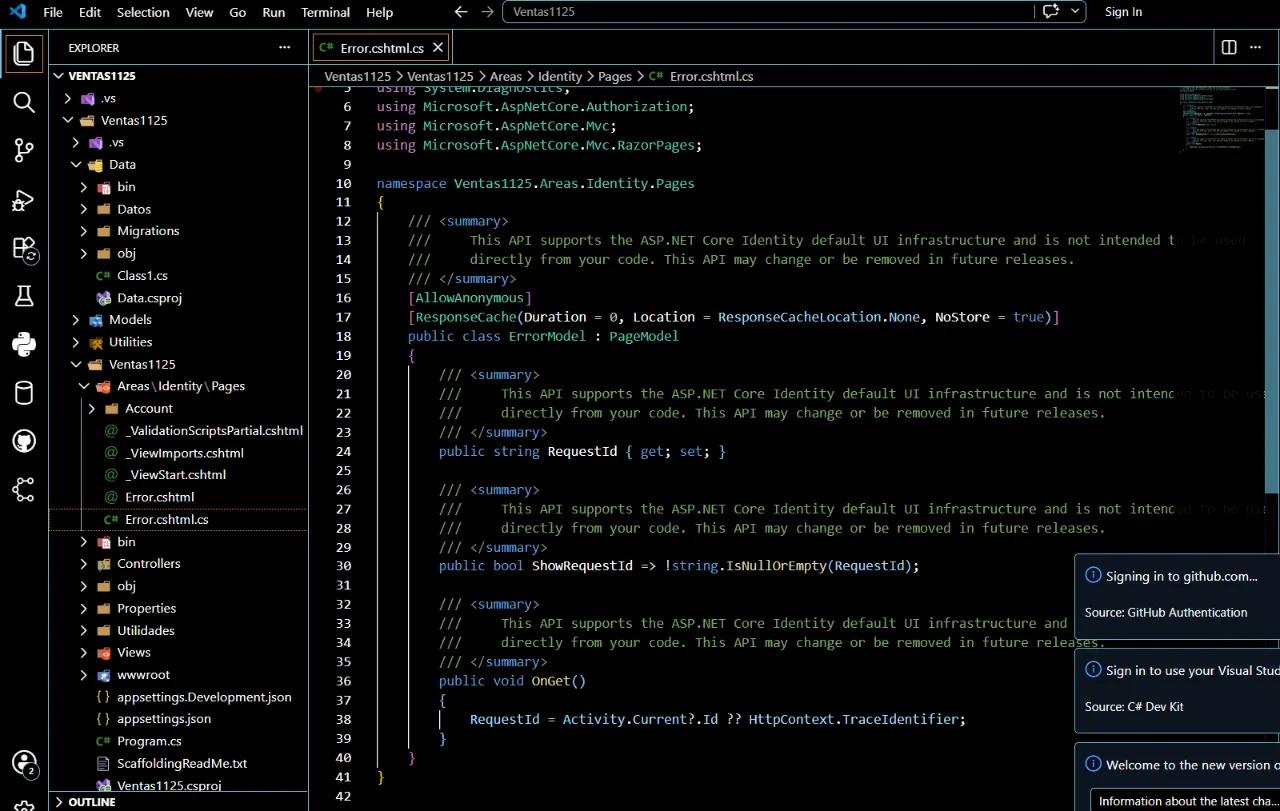Click the Identity breadcrumb segment
1280x811 pixels.
560,76
